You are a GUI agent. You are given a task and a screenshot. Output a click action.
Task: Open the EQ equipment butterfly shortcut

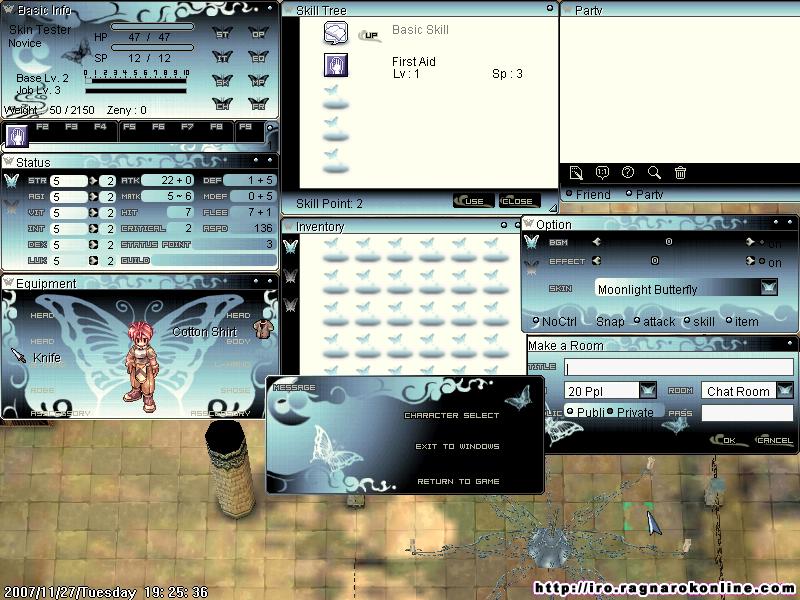click(258, 57)
